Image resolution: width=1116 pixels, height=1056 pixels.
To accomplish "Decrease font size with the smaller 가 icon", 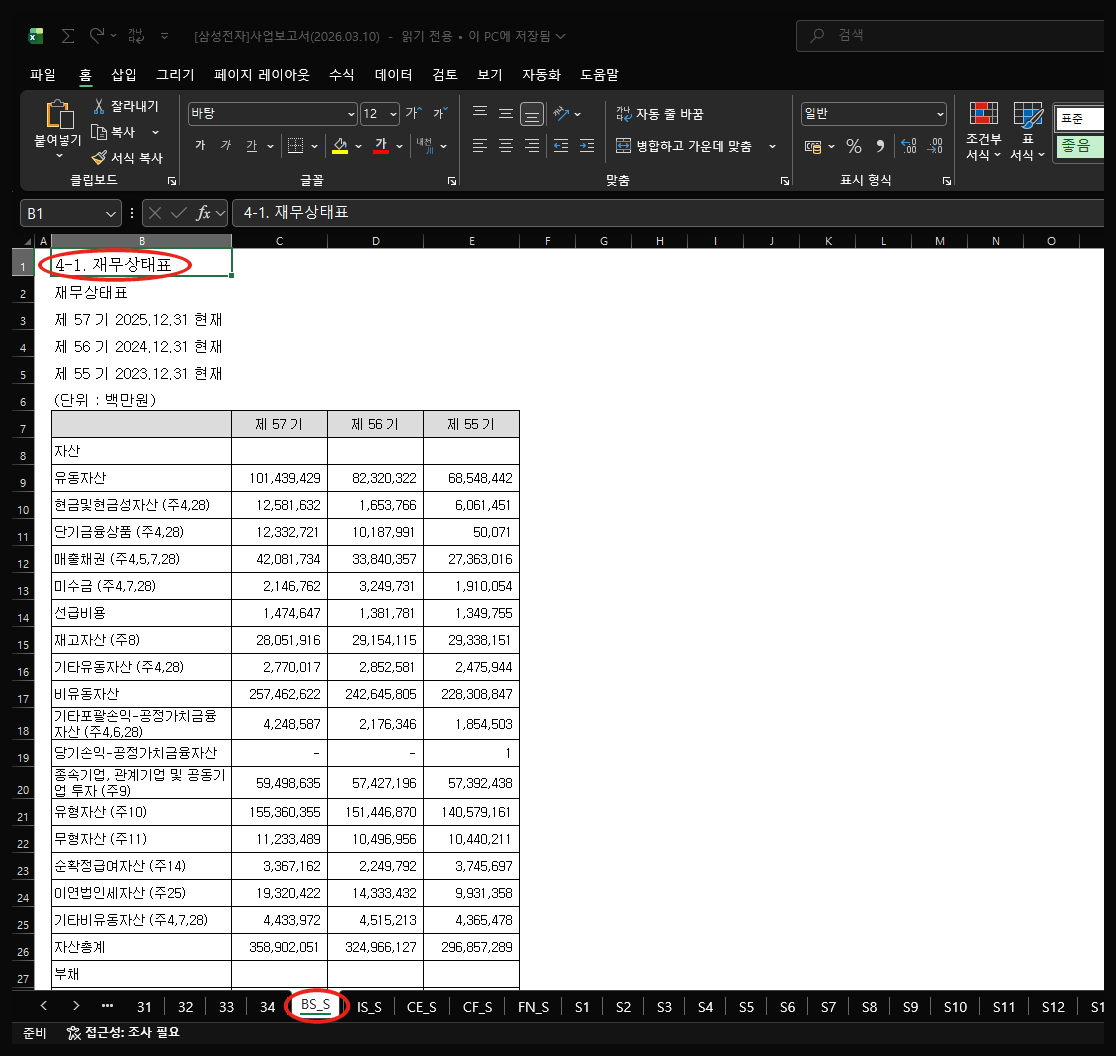I will pos(439,113).
